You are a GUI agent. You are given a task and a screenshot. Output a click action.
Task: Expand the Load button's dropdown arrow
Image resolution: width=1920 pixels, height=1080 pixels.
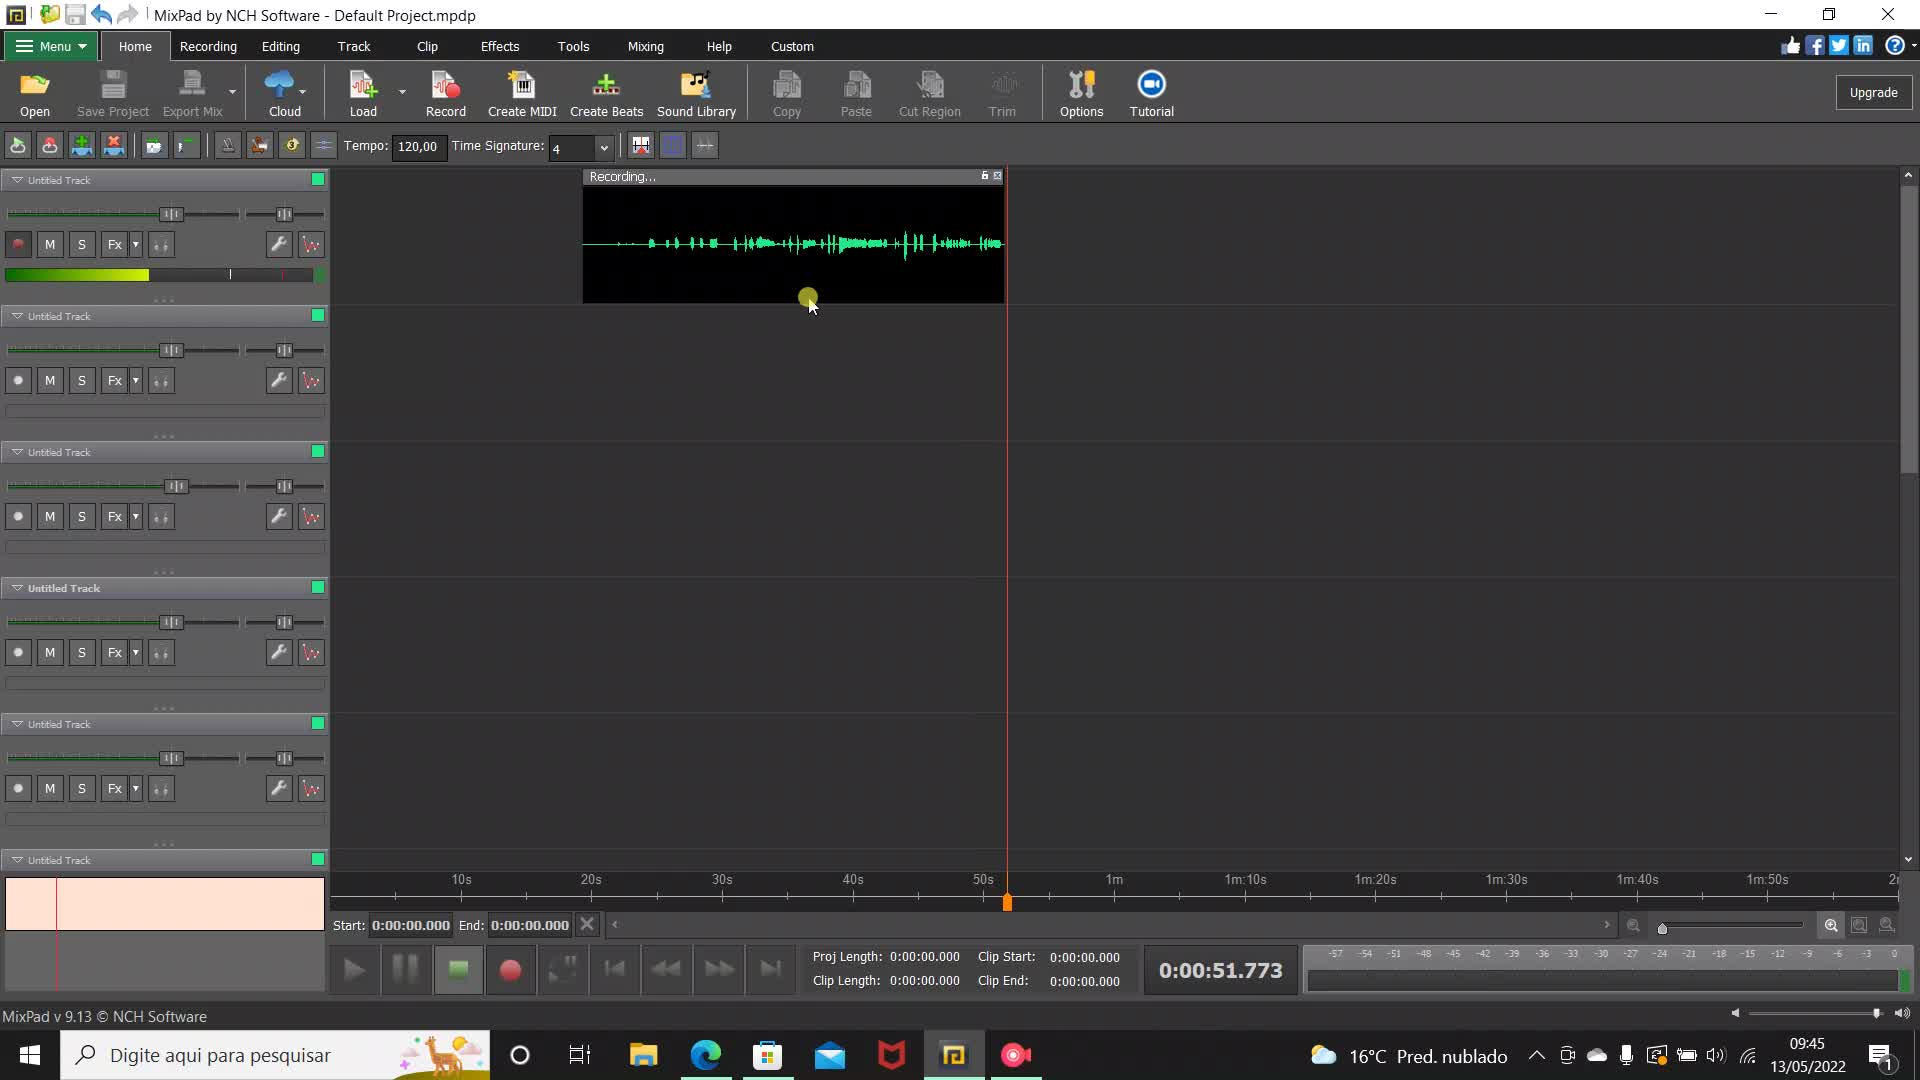pos(402,92)
